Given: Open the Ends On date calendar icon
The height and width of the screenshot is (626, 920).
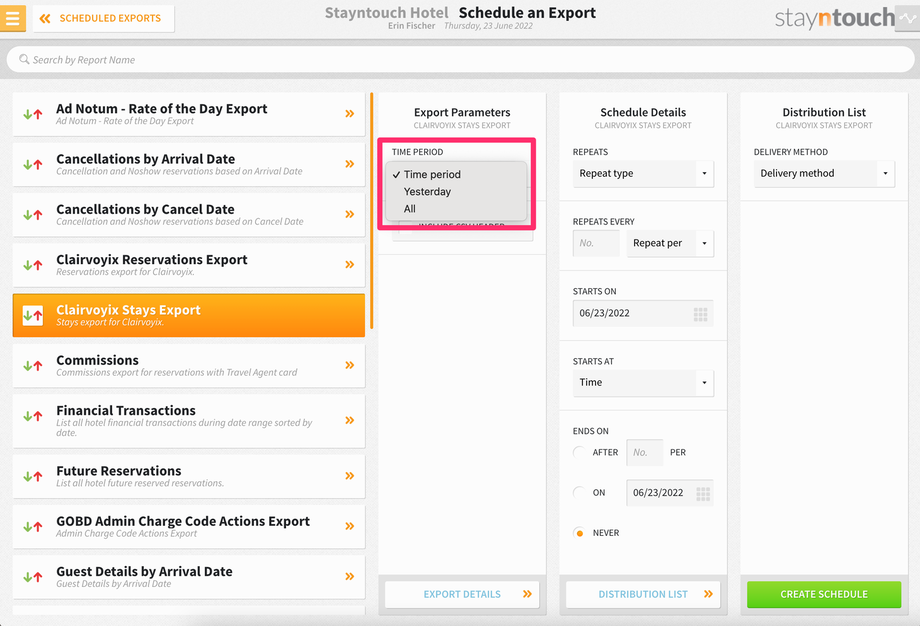Looking at the screenshot, I should pos(703,493).
